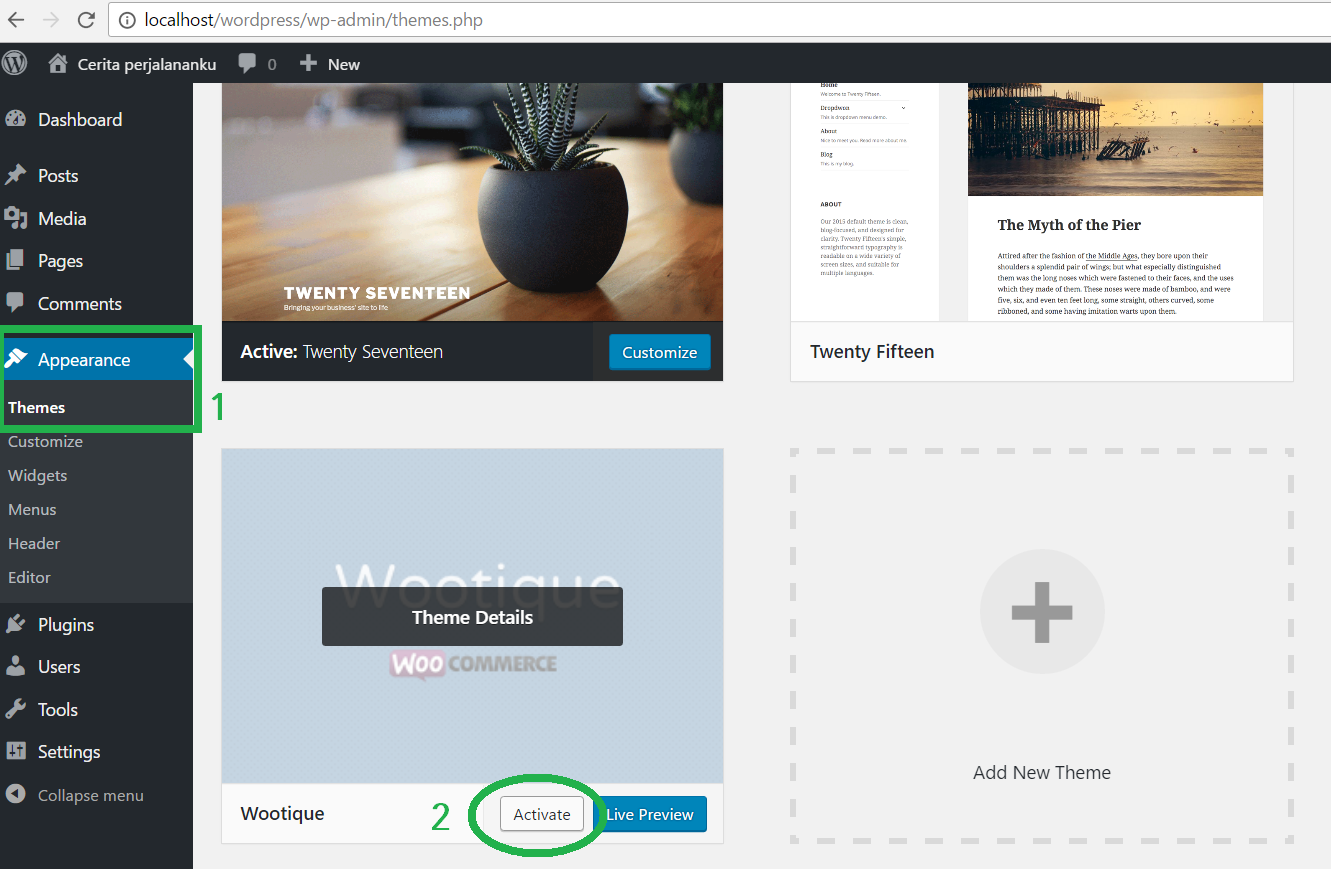Click the plus icon next to New

coord(308,63)
